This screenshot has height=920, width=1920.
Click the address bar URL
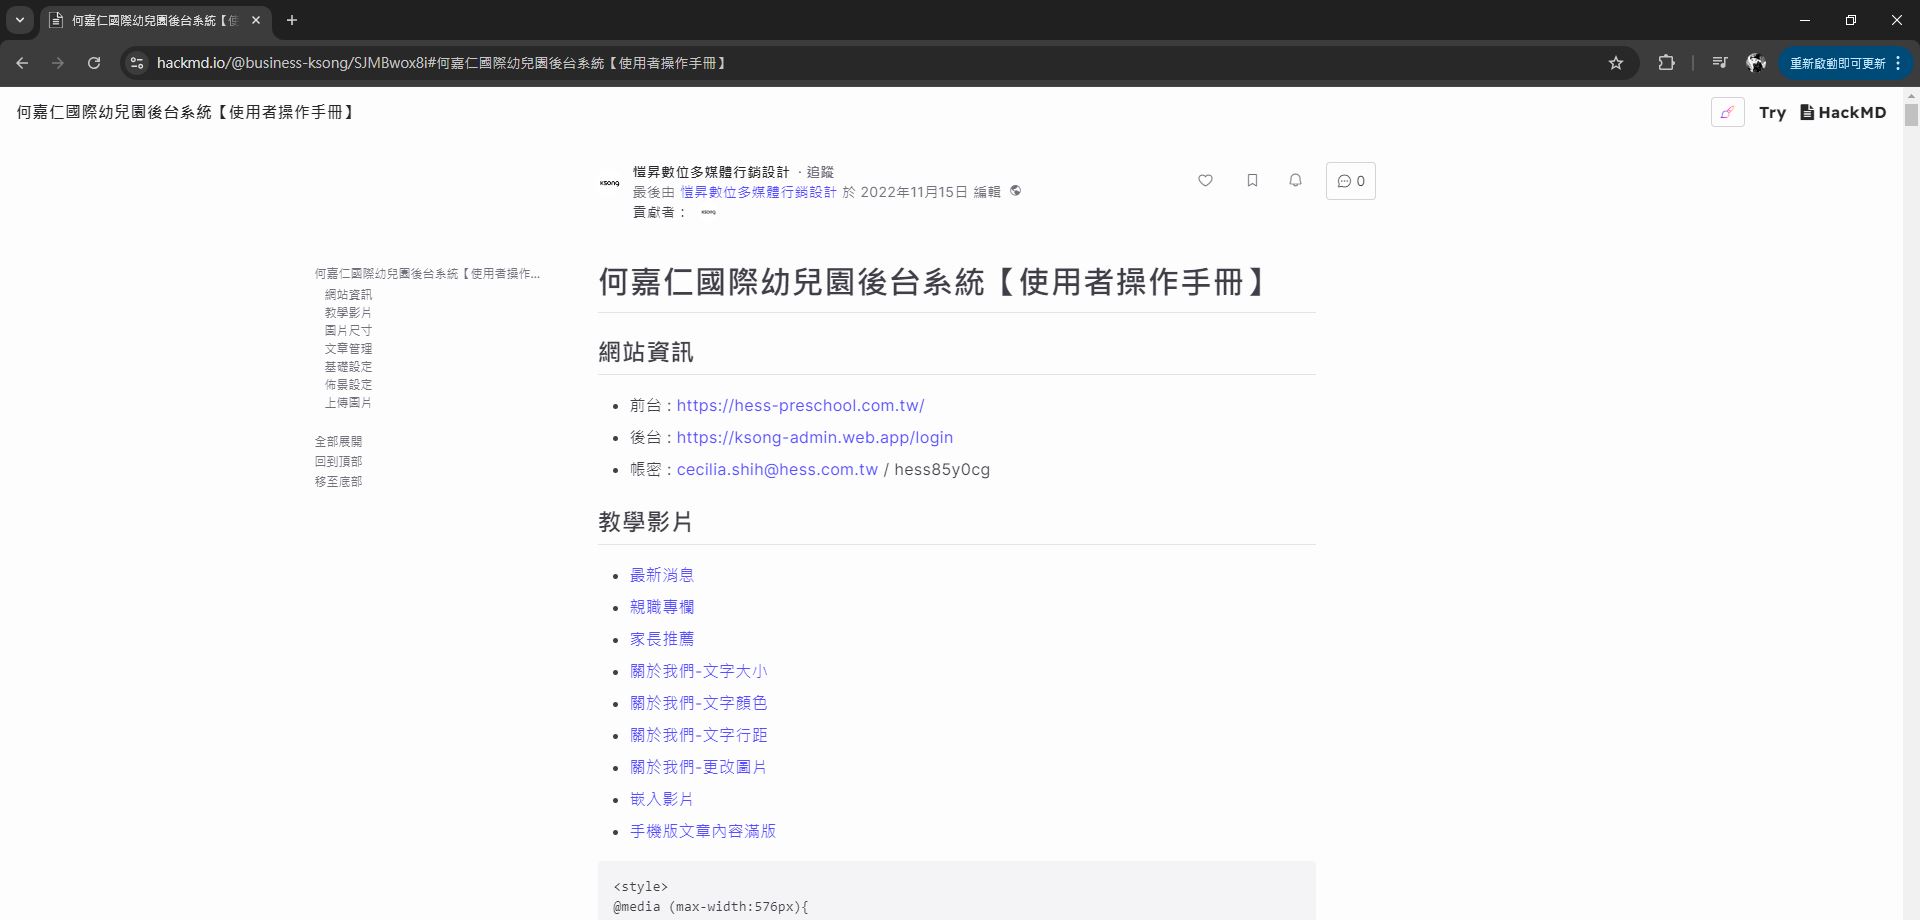click(441, 63)
